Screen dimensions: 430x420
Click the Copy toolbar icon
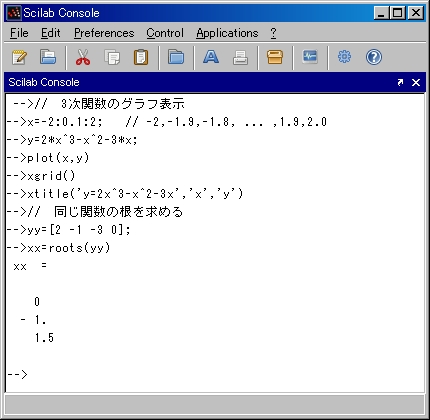coord(112,57)
